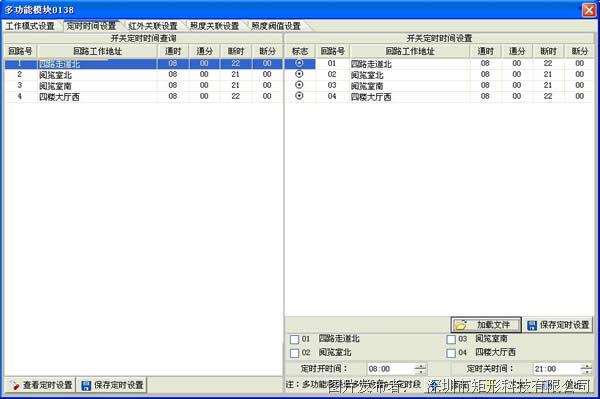
Task: Click 通时 value 08 in query row 3
Action: tap(173, 85)
